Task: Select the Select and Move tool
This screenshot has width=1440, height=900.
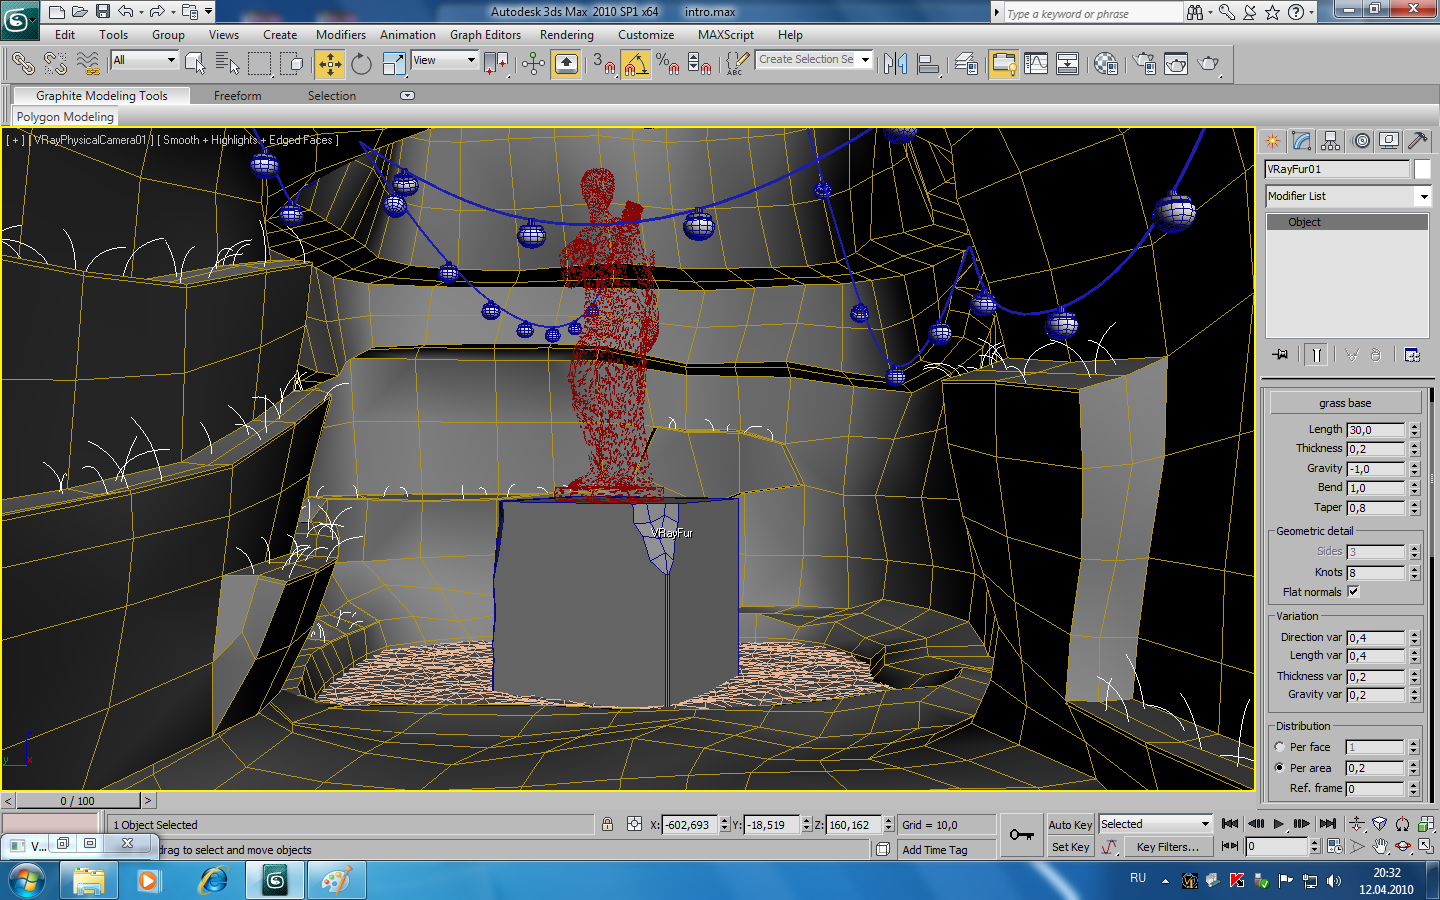Action: (x=328, y=64)
